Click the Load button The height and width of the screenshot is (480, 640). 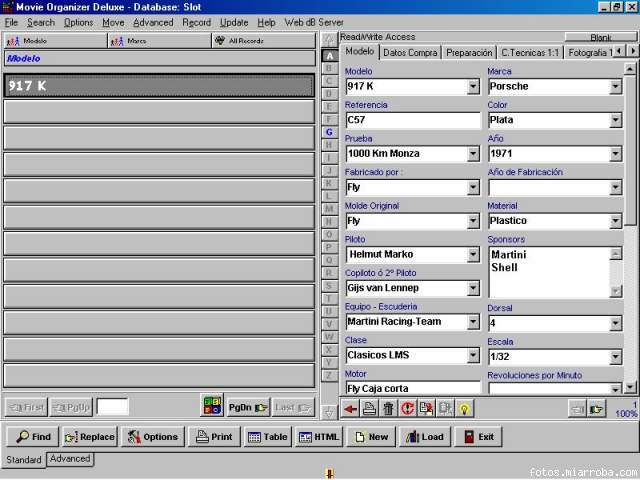(x=424, y=437)
